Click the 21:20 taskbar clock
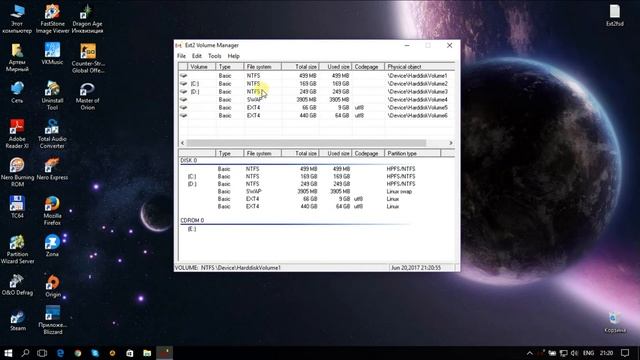Image resolution: width=640 pixels, height=360 pixels. click(606, 353)
